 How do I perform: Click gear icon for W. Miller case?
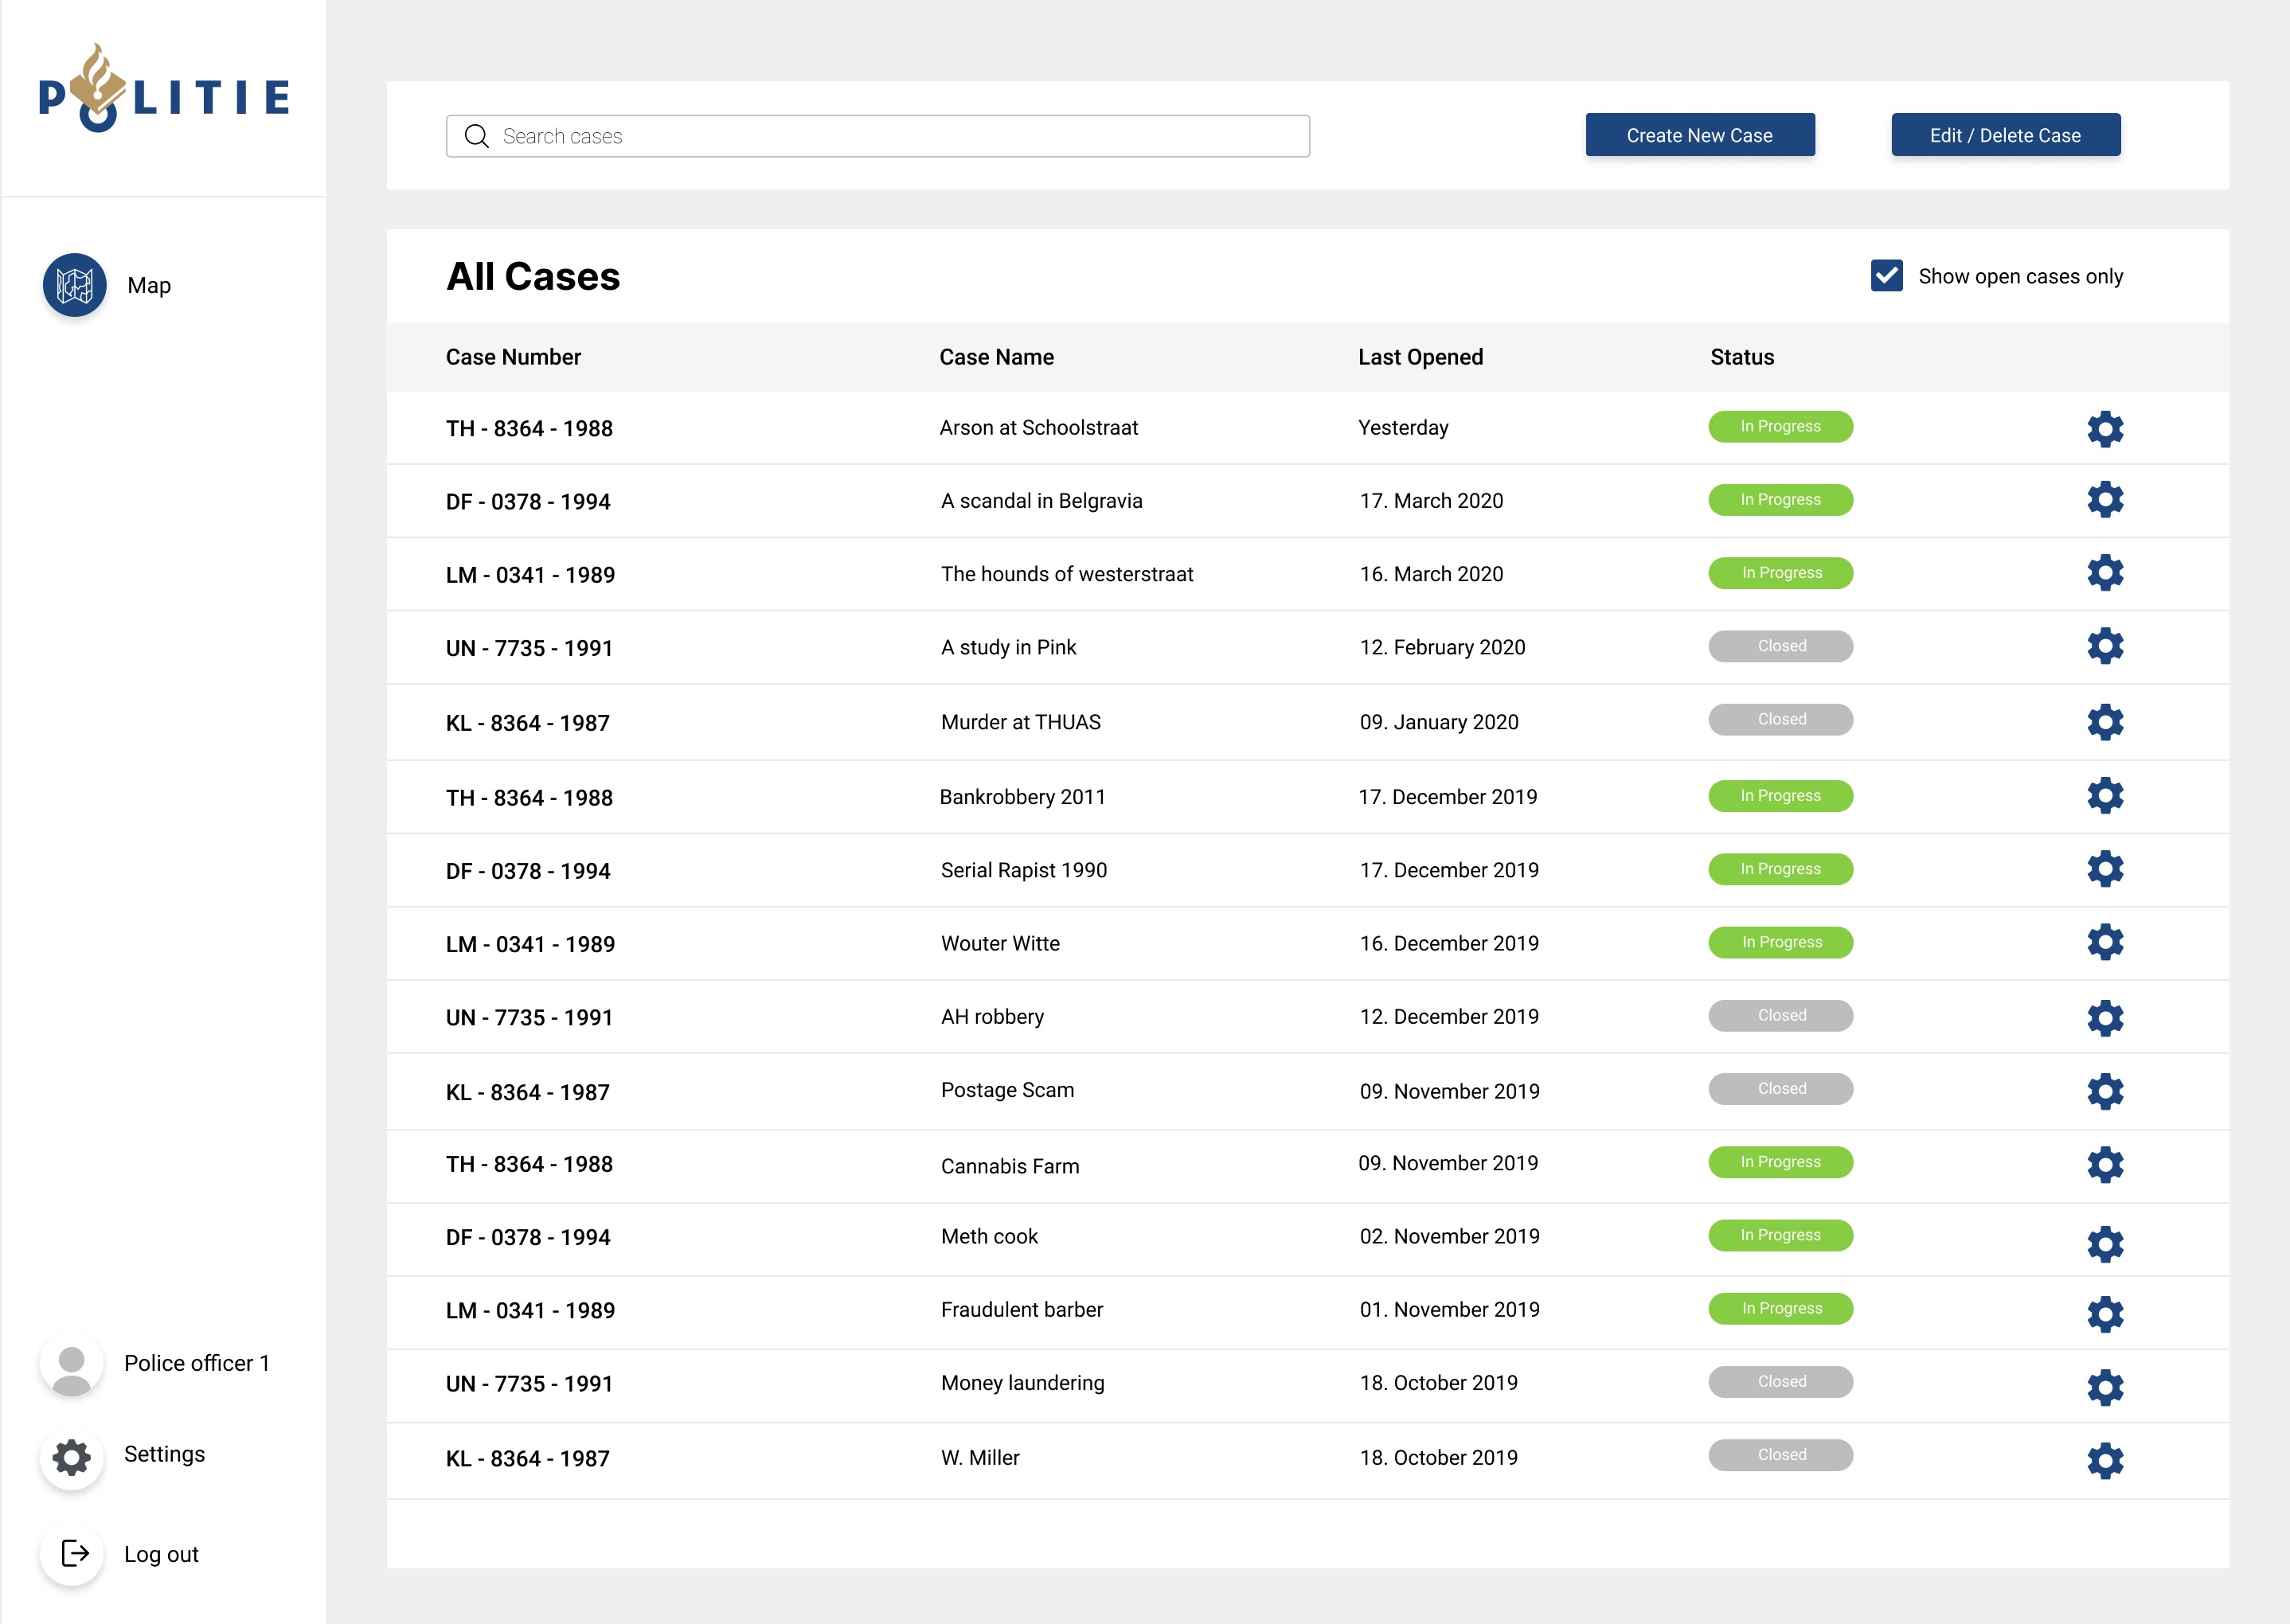pos(2105,1461)
